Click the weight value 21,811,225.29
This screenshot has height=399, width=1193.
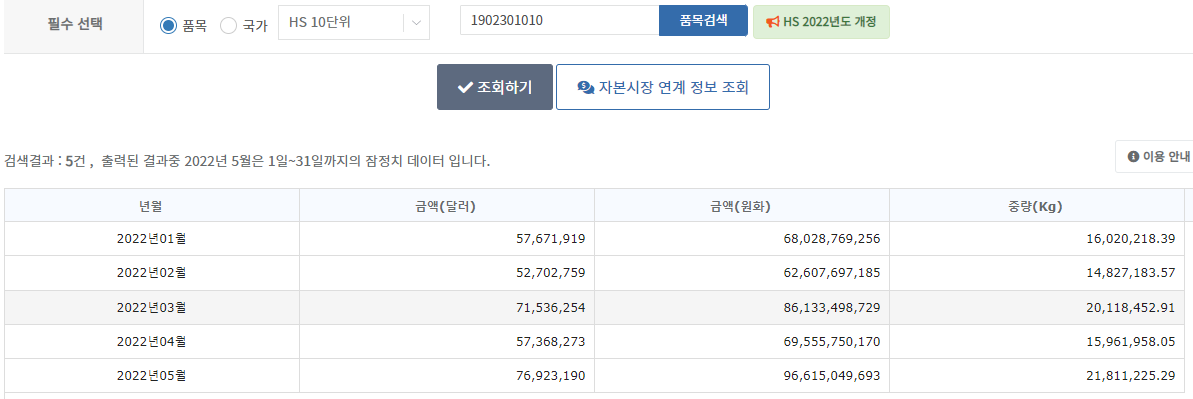tap(1131, 376)
